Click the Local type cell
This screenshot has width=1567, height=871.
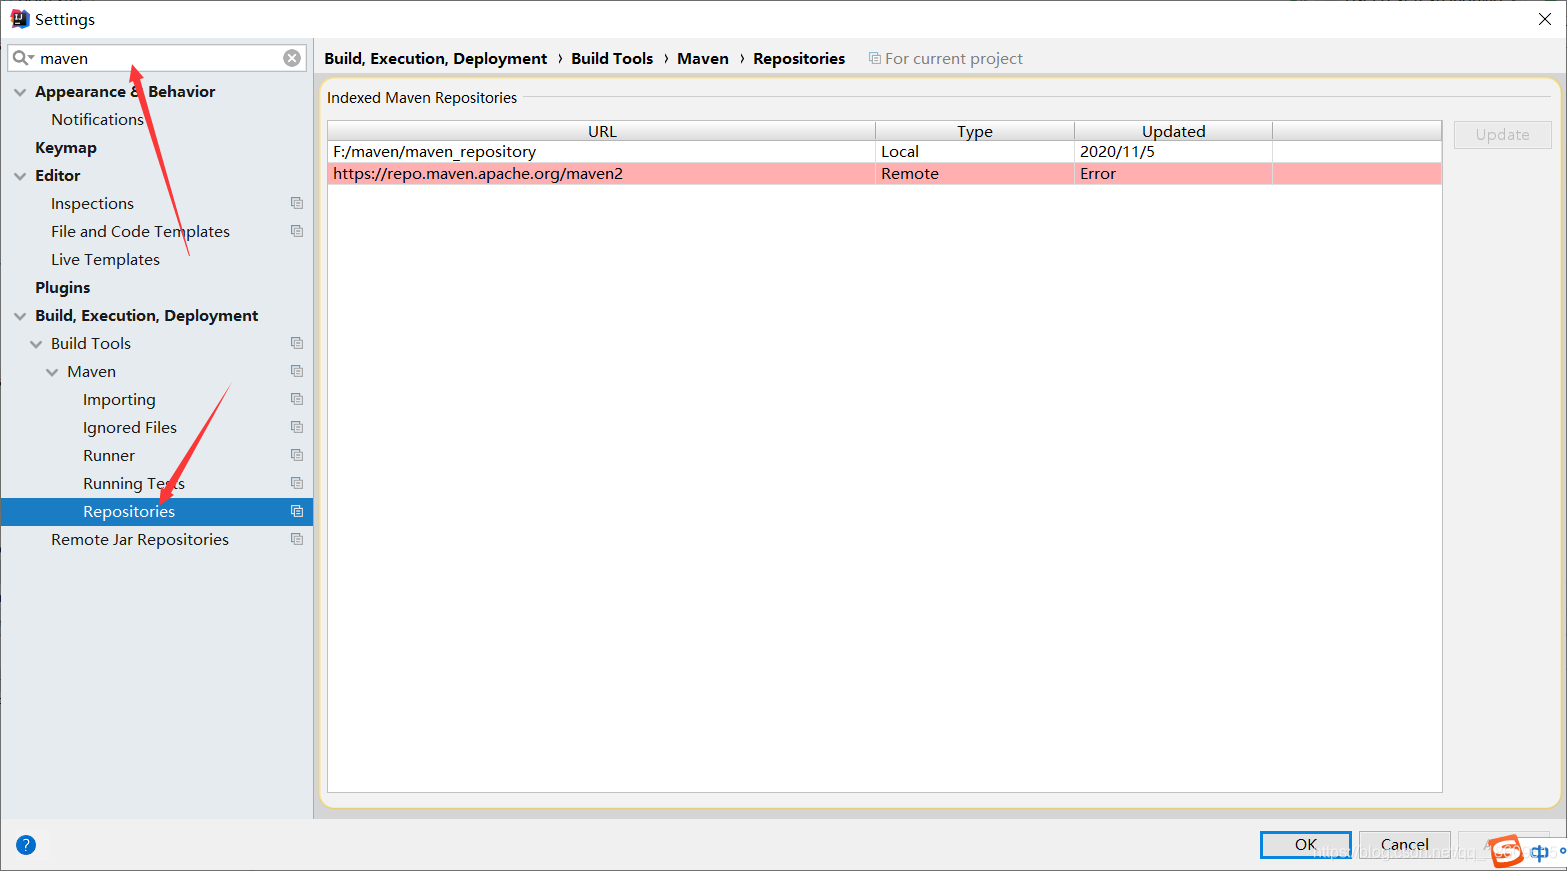coord(975,152)
